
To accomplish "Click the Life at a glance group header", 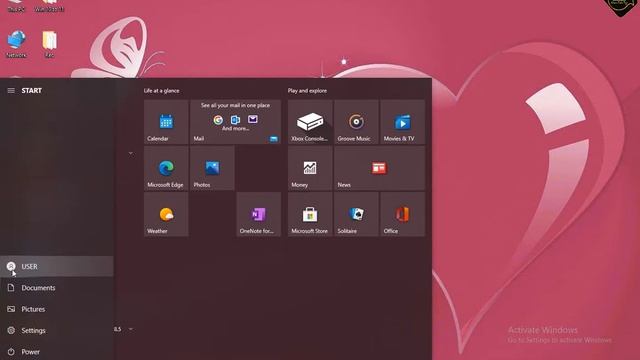I will coord(161,91).
